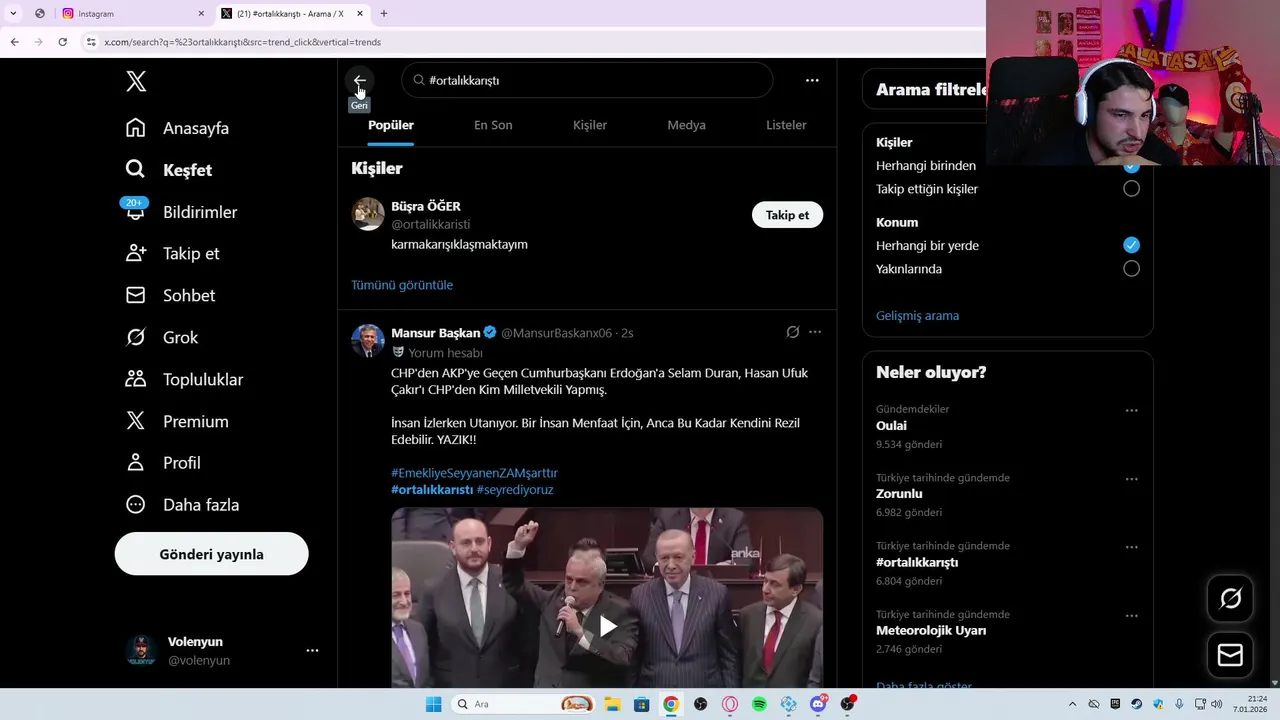The height and width of the screenshot is (720, 1280).
Task: Open Daha fazla menu in sidebar
Action: tap(182, 505)
